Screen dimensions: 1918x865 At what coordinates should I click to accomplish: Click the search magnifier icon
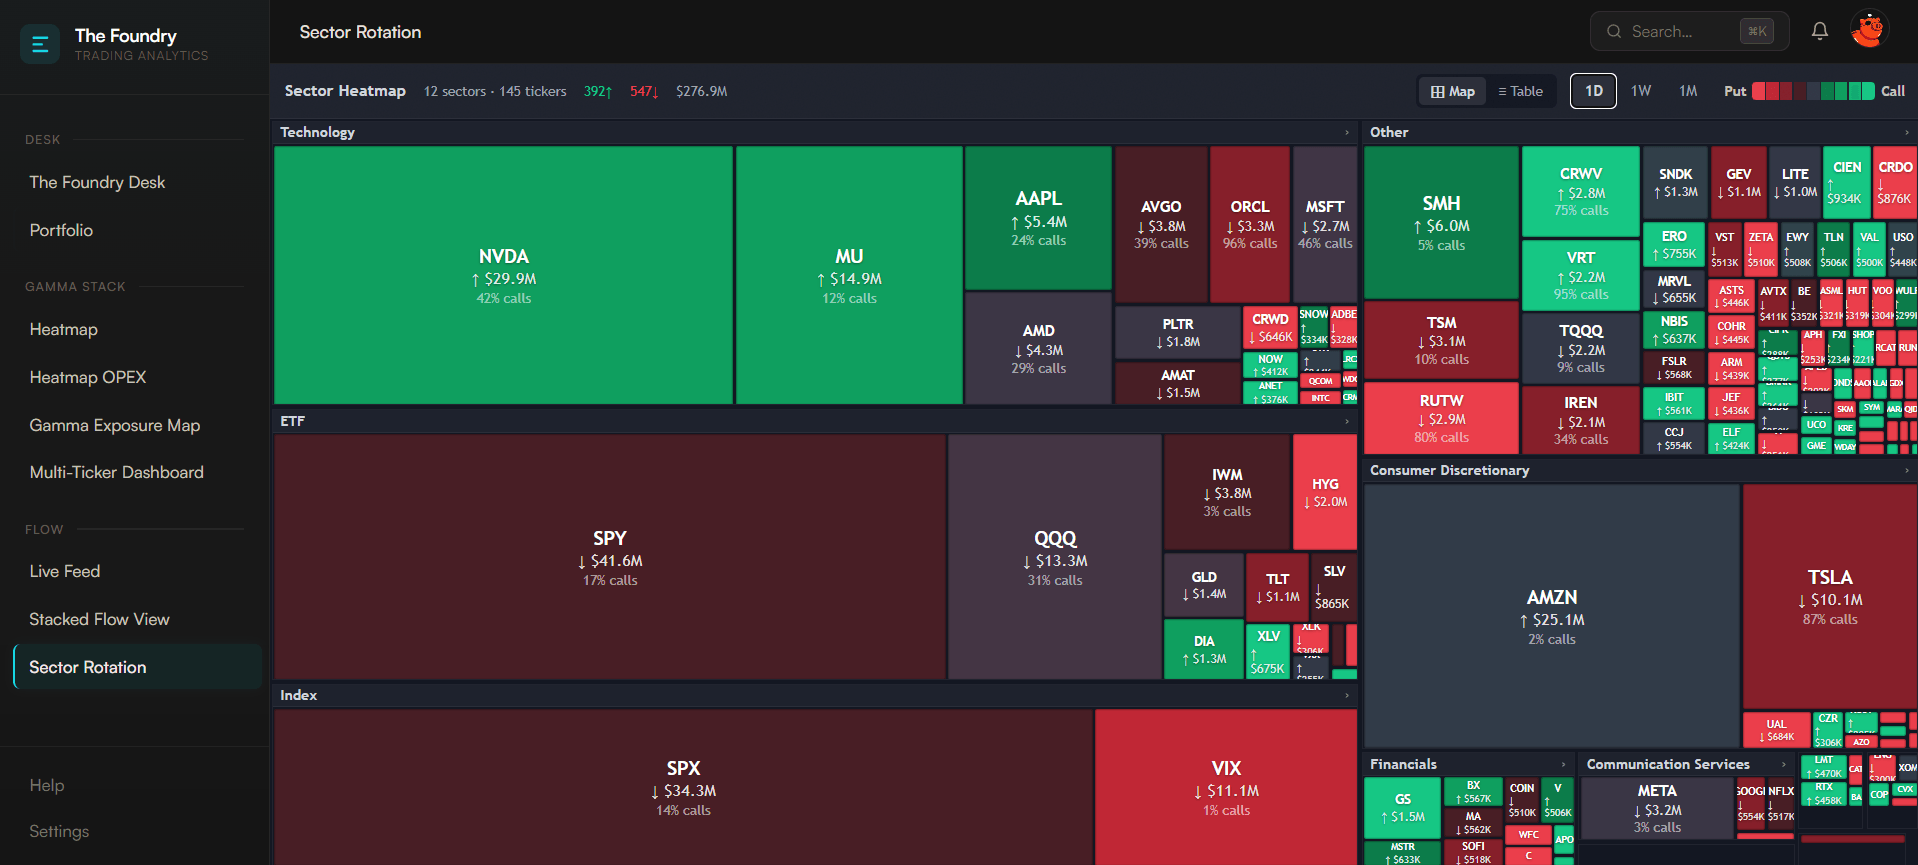[x=1614, y=32]
